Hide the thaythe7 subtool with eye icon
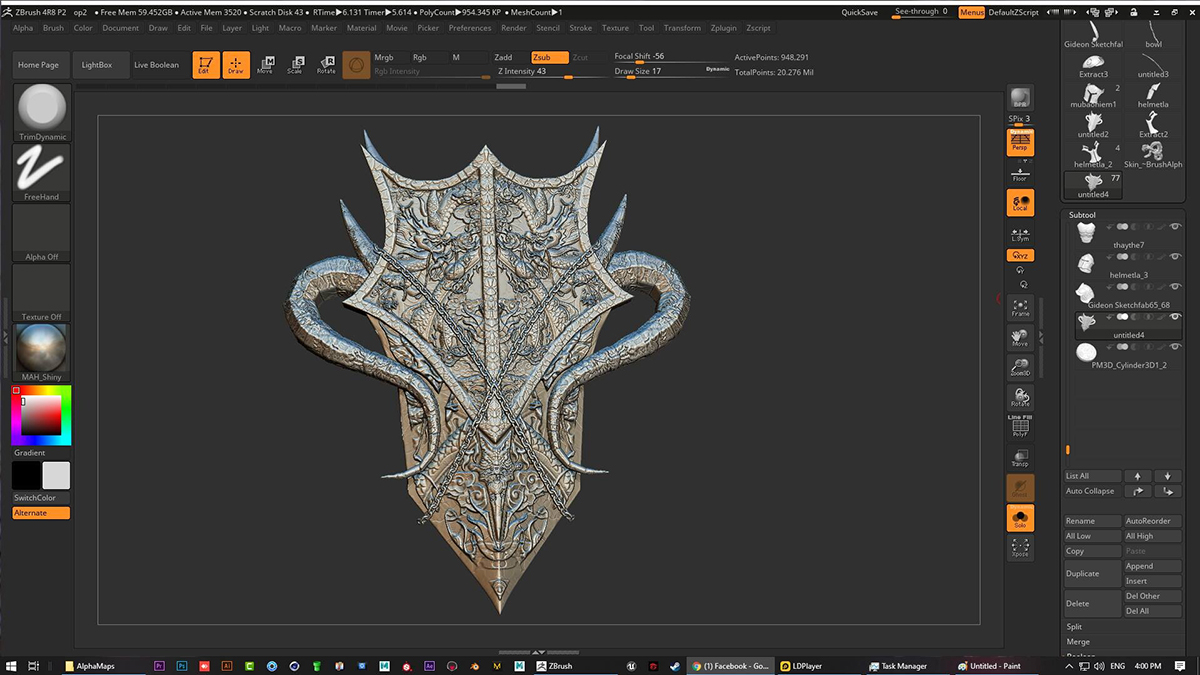 [x=1173, y=227]
